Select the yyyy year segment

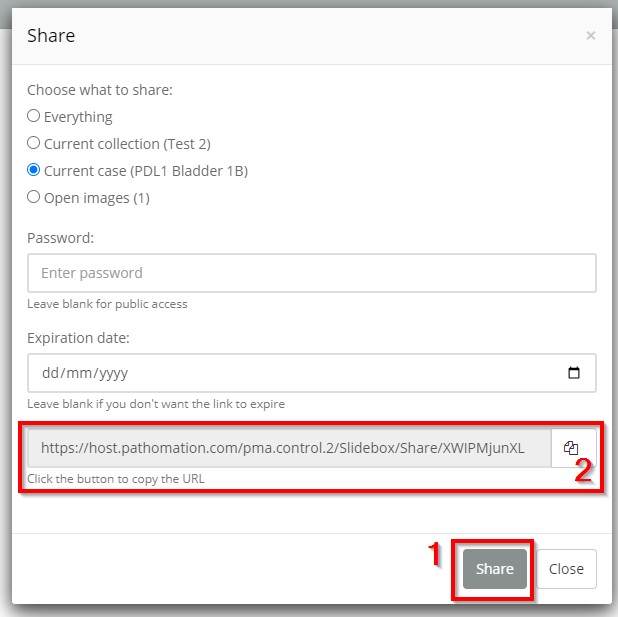[110, 373]
